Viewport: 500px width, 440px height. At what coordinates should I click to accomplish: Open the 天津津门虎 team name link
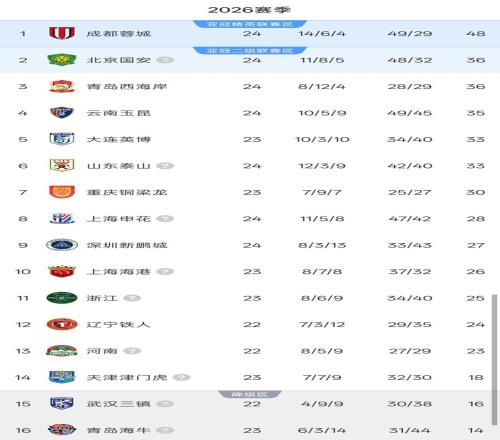point(127,377)
